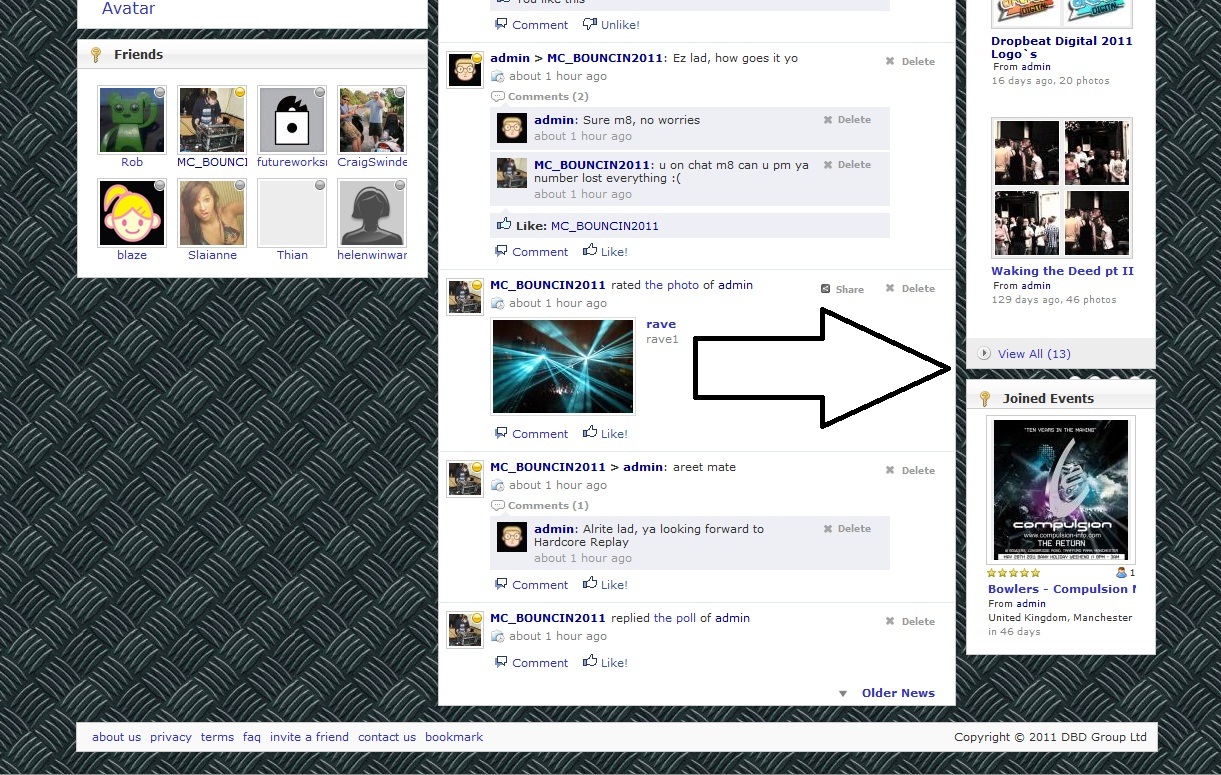Open Compulsion event flyer image
This screenshot has height=775, width=1221.
[1061, 490]
